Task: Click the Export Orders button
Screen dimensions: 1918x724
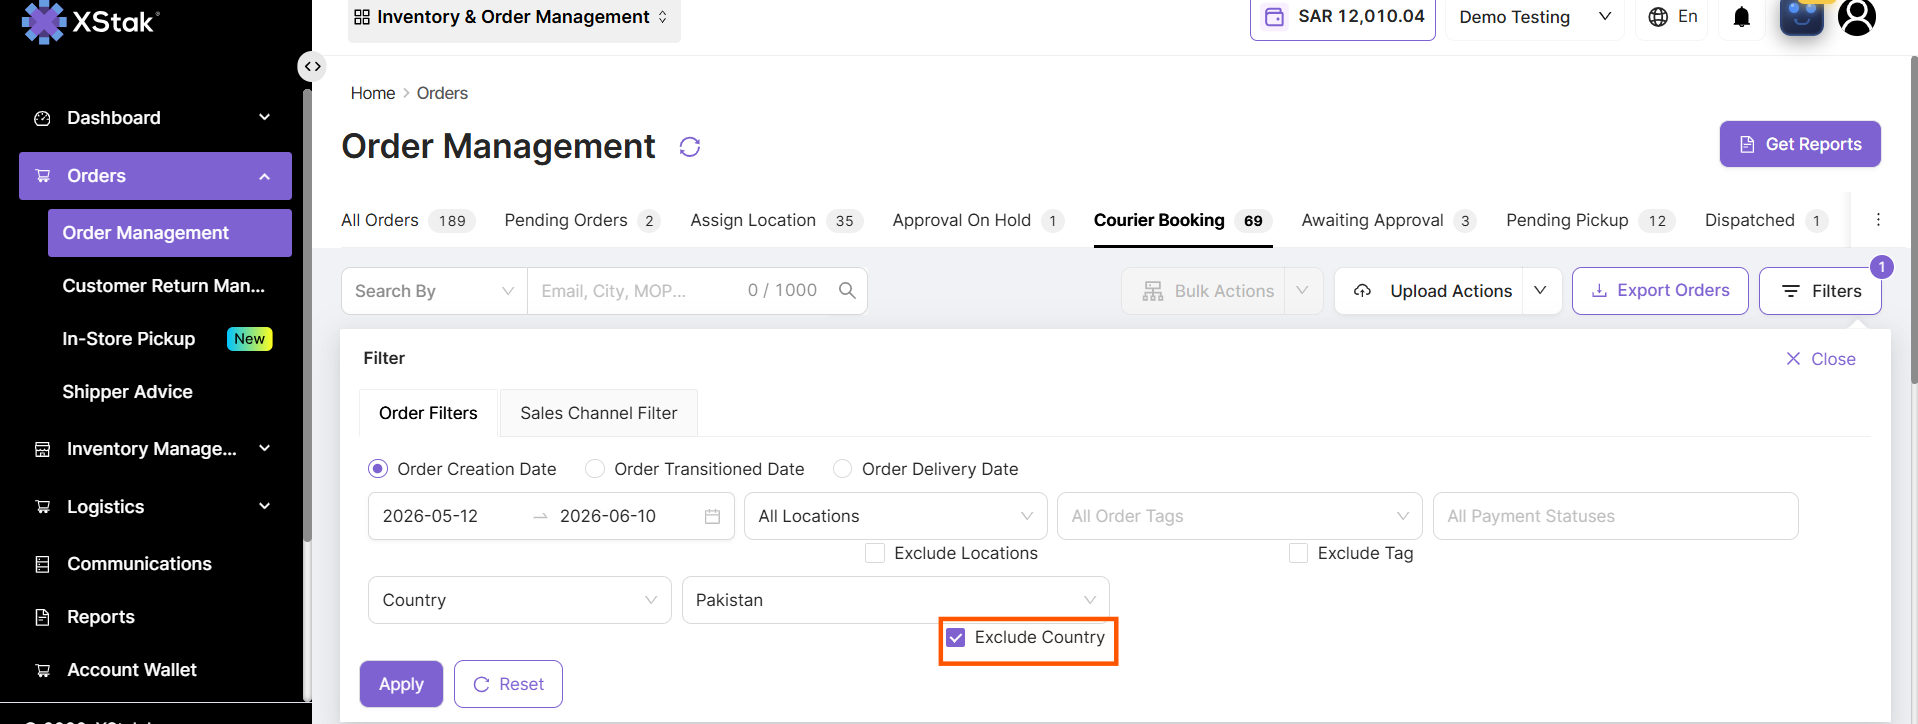Action: pyautogui.click(x=1660, y=291)
